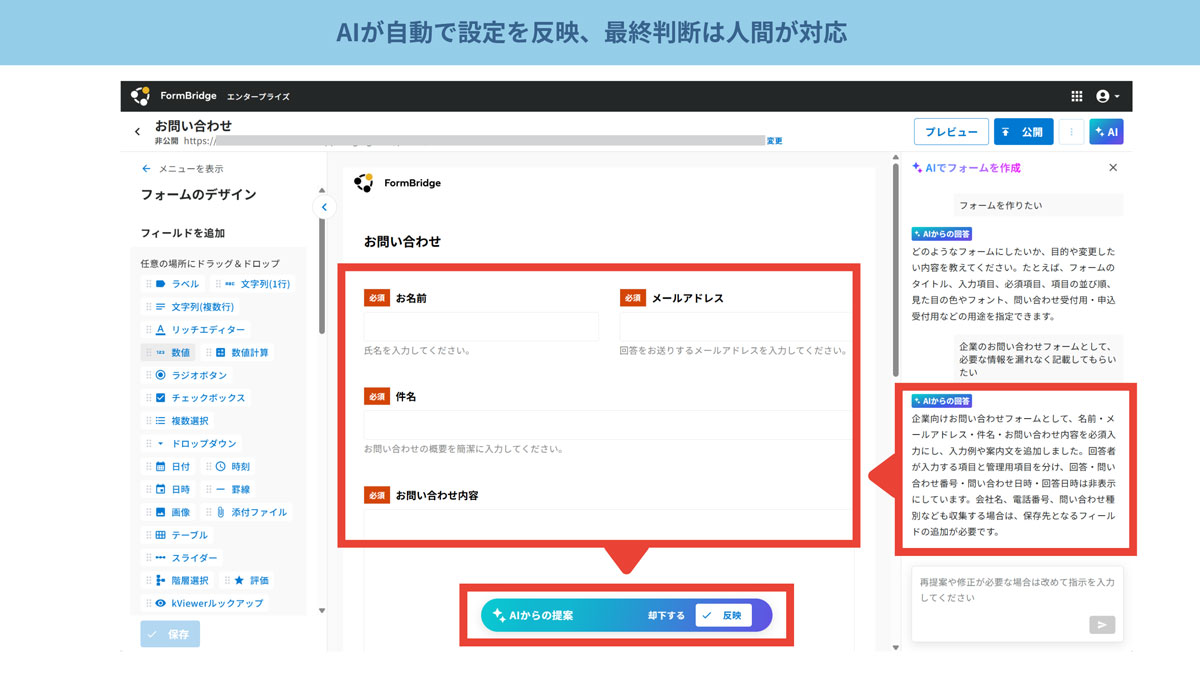The width and height of the screenshot is (1200, 675).
Task: Select the ラジオボタン field type
Action: (187, 375)
